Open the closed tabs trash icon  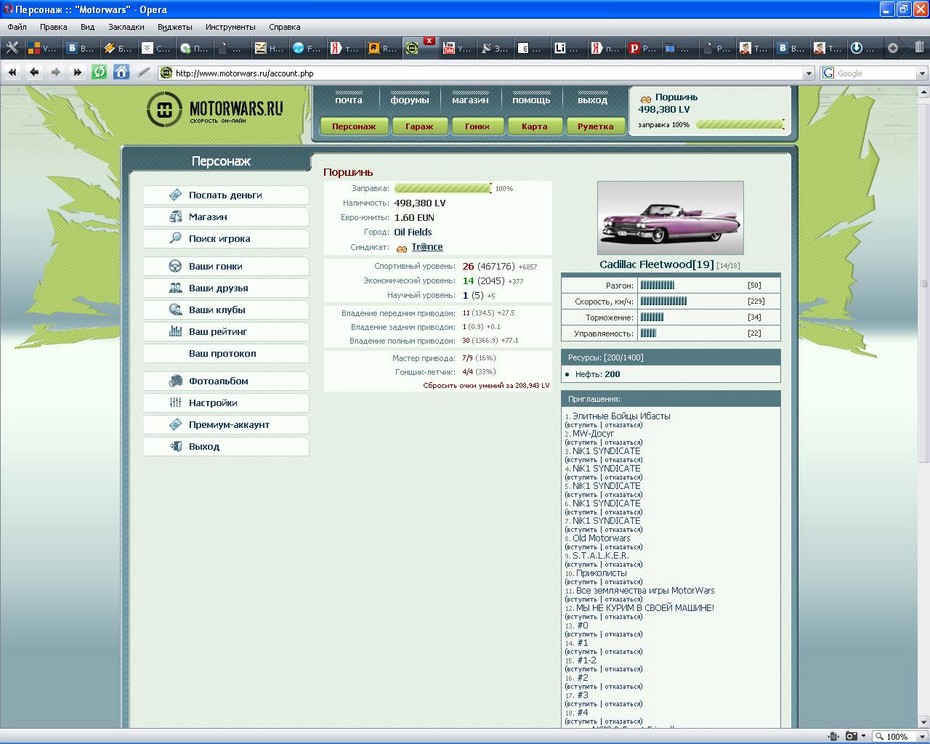919,48
